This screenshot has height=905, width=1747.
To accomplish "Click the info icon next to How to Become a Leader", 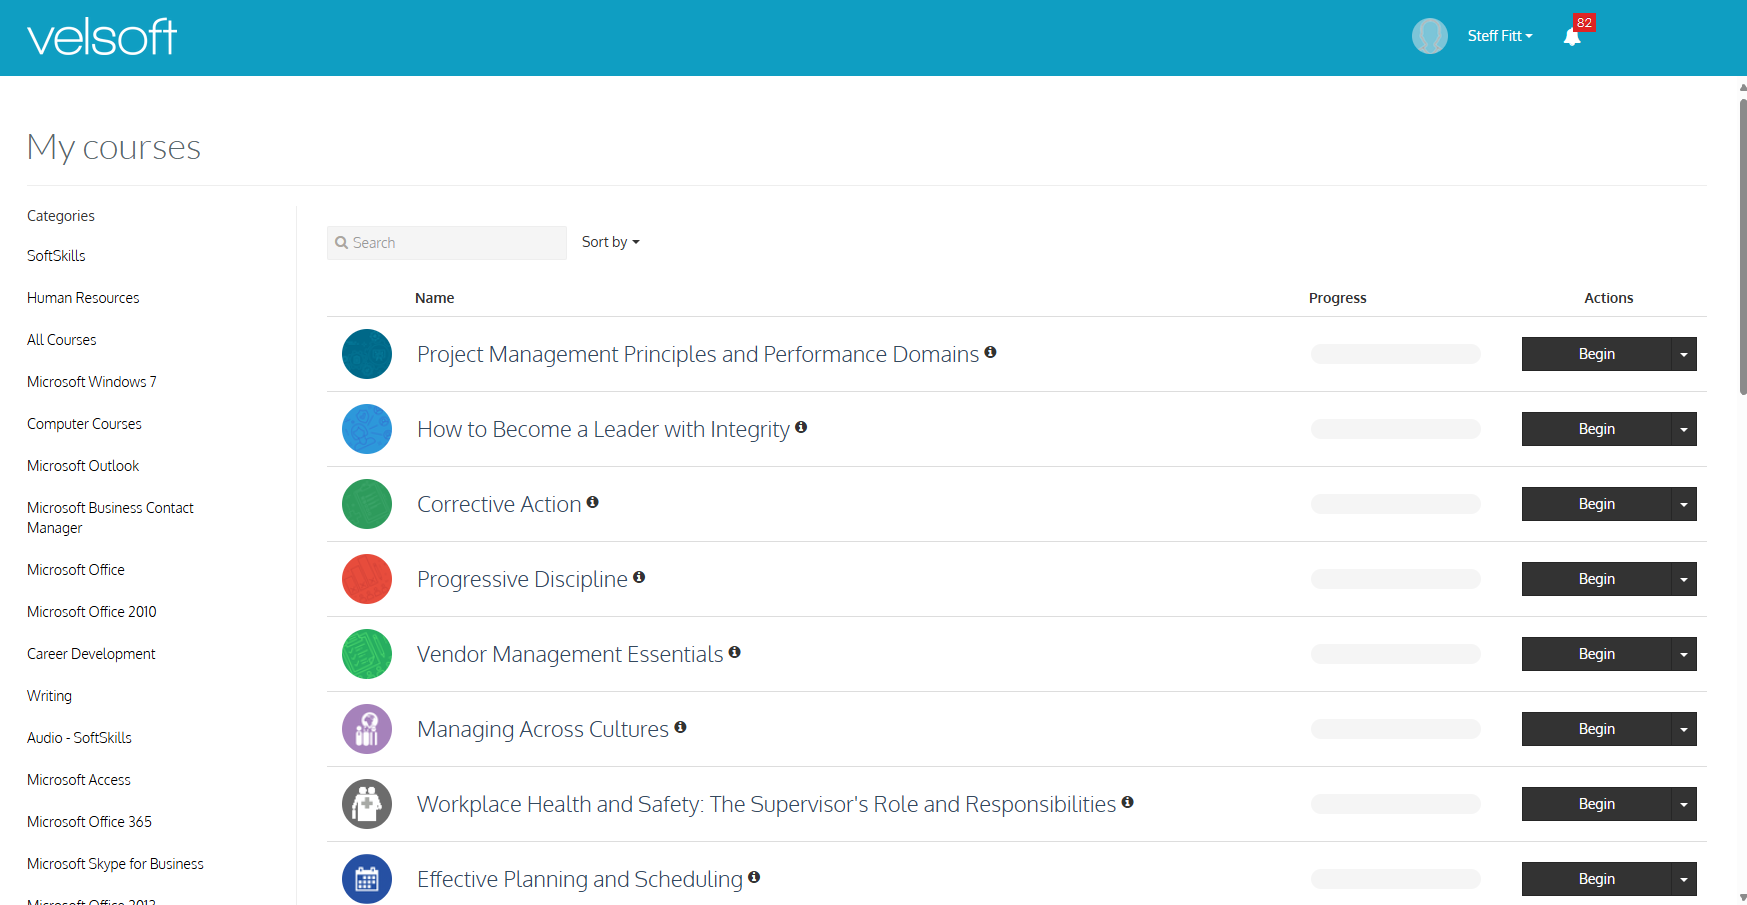I will [x=801, y=427].
